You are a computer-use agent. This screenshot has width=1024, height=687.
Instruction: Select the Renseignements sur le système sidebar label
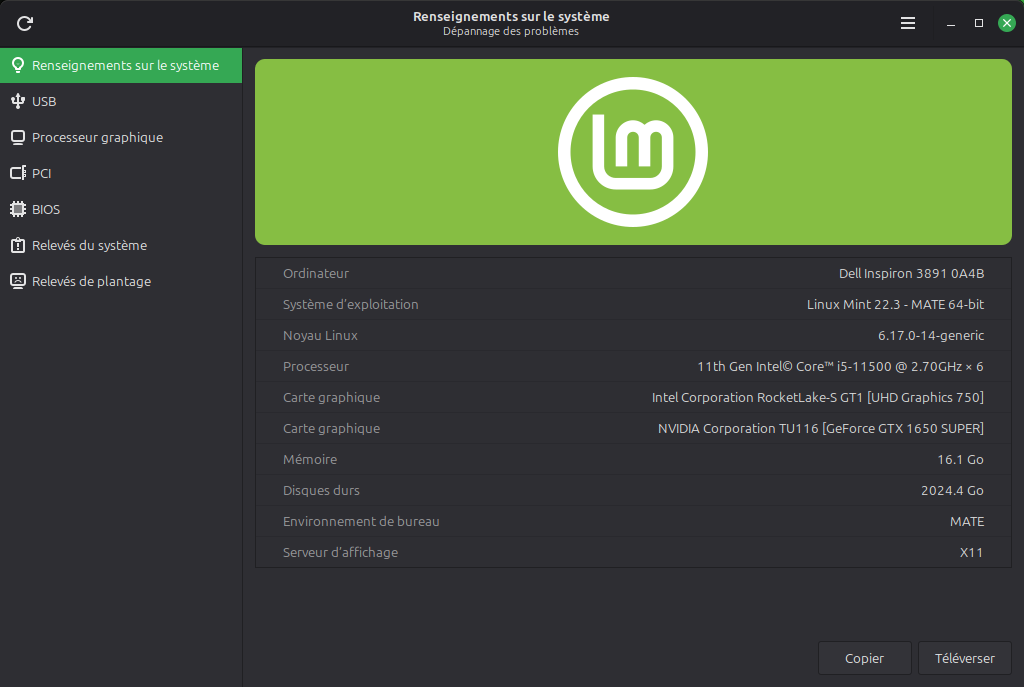pyautogui.click(x=125, y=65)
